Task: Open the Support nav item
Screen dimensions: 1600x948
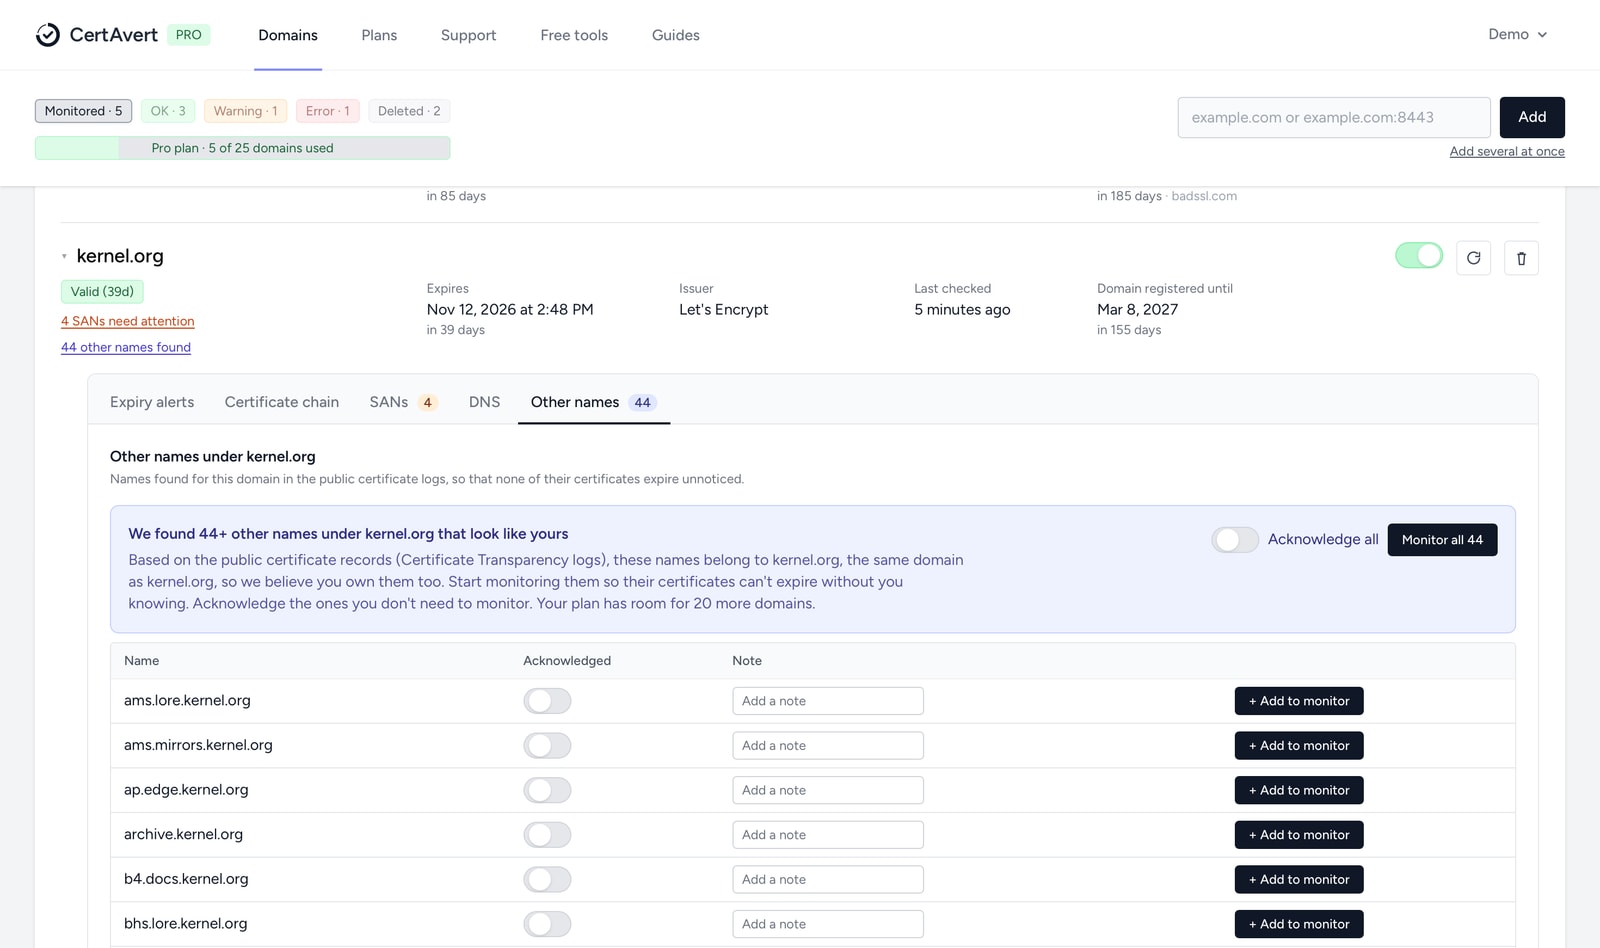Action: pos(468,35)
